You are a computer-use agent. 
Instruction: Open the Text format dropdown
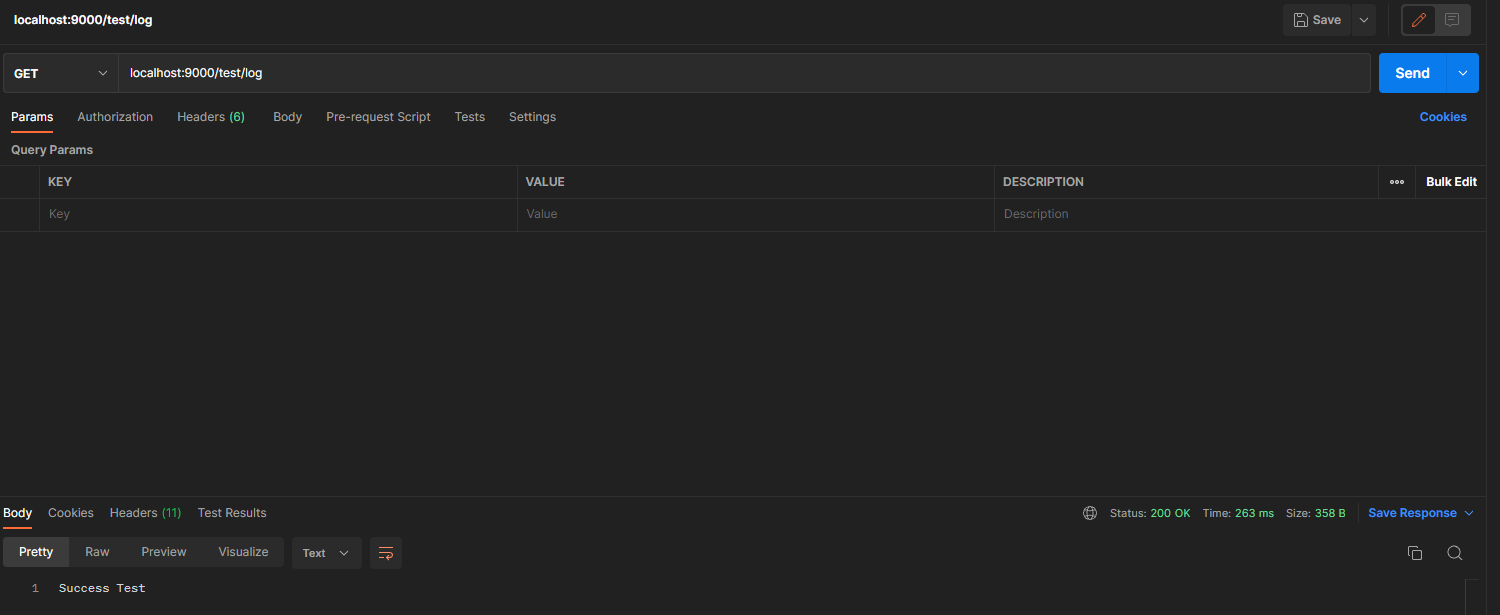pos(326,553)
